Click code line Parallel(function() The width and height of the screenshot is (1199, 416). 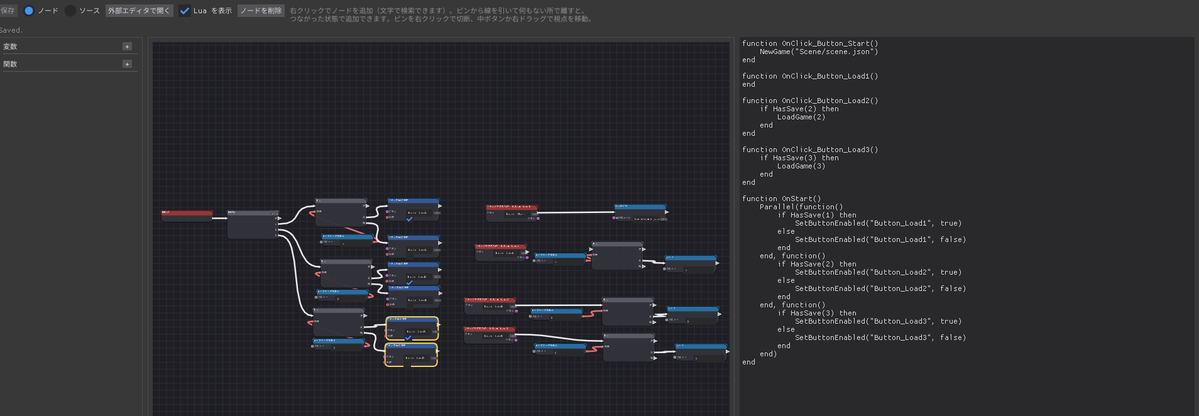(801, 206)
